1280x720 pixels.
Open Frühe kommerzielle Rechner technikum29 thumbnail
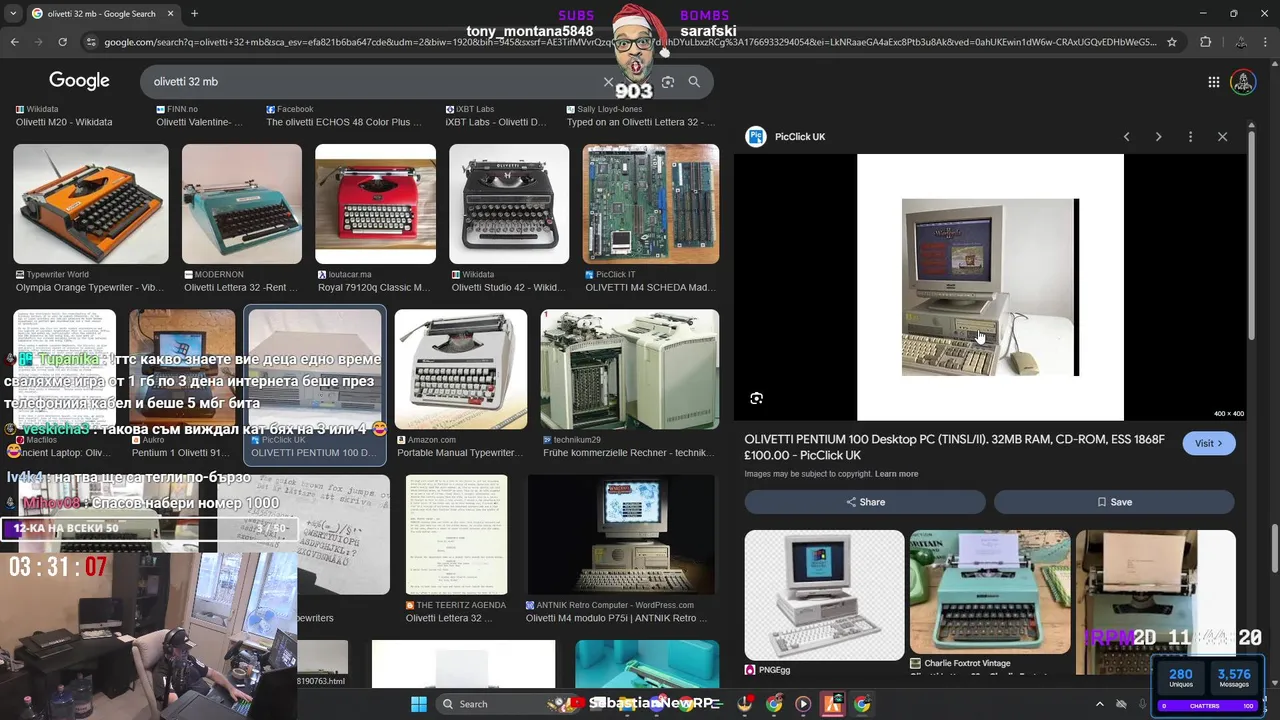pos(630,369)
